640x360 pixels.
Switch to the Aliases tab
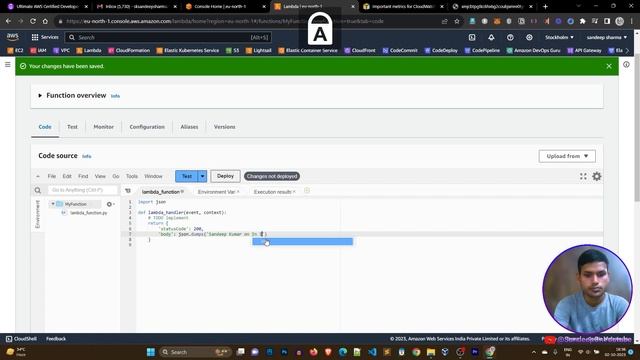click(x=189, y=127)
